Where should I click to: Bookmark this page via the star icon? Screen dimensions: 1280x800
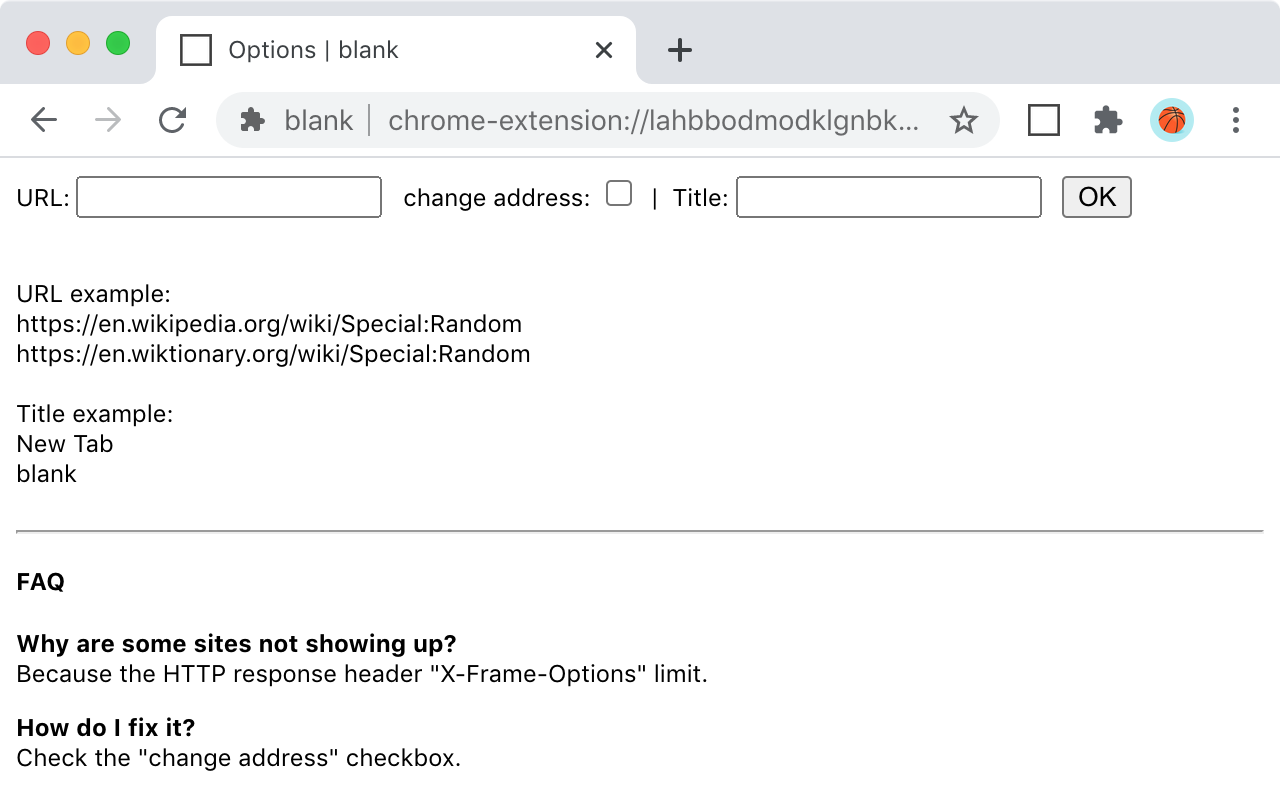[x=964, y=120]
